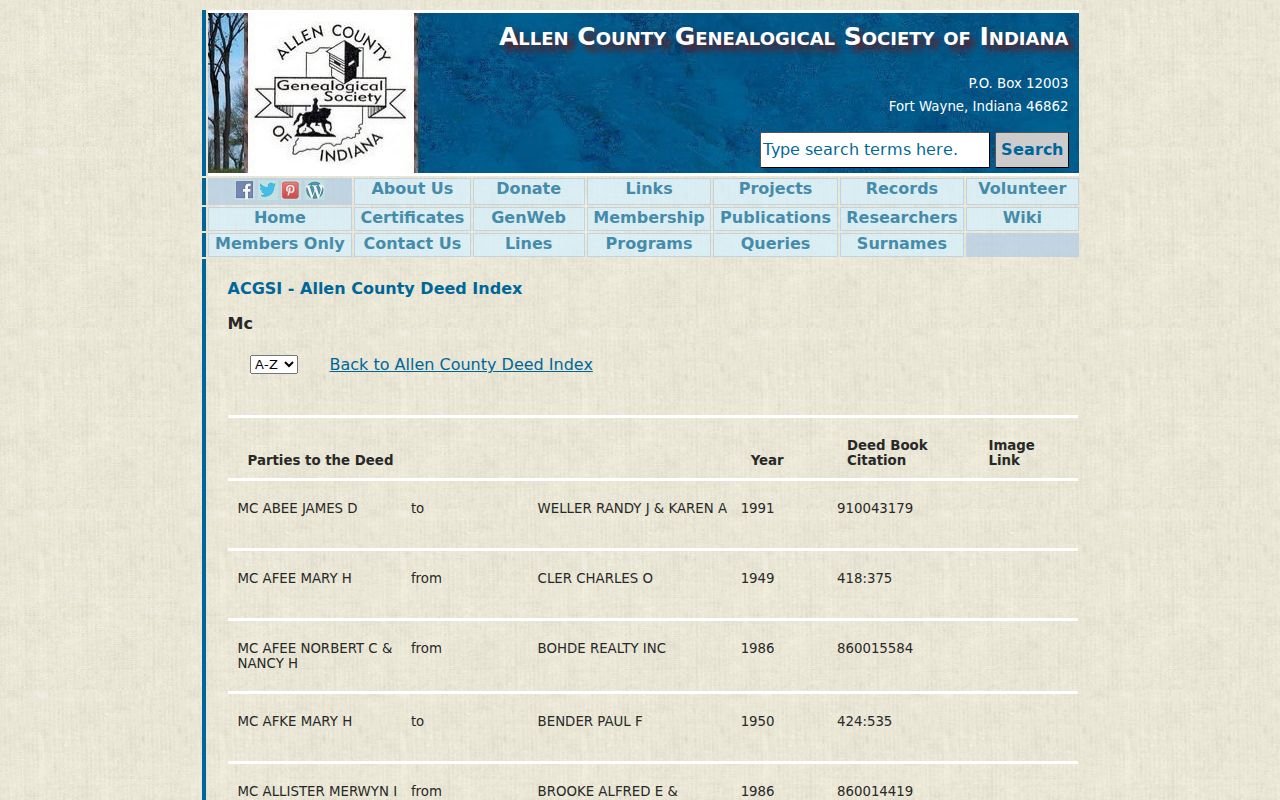This screenshot has height=800, width=1280.
Task: Select the MC ABEE JAMES D entry
Action: [x=297, y=508]
